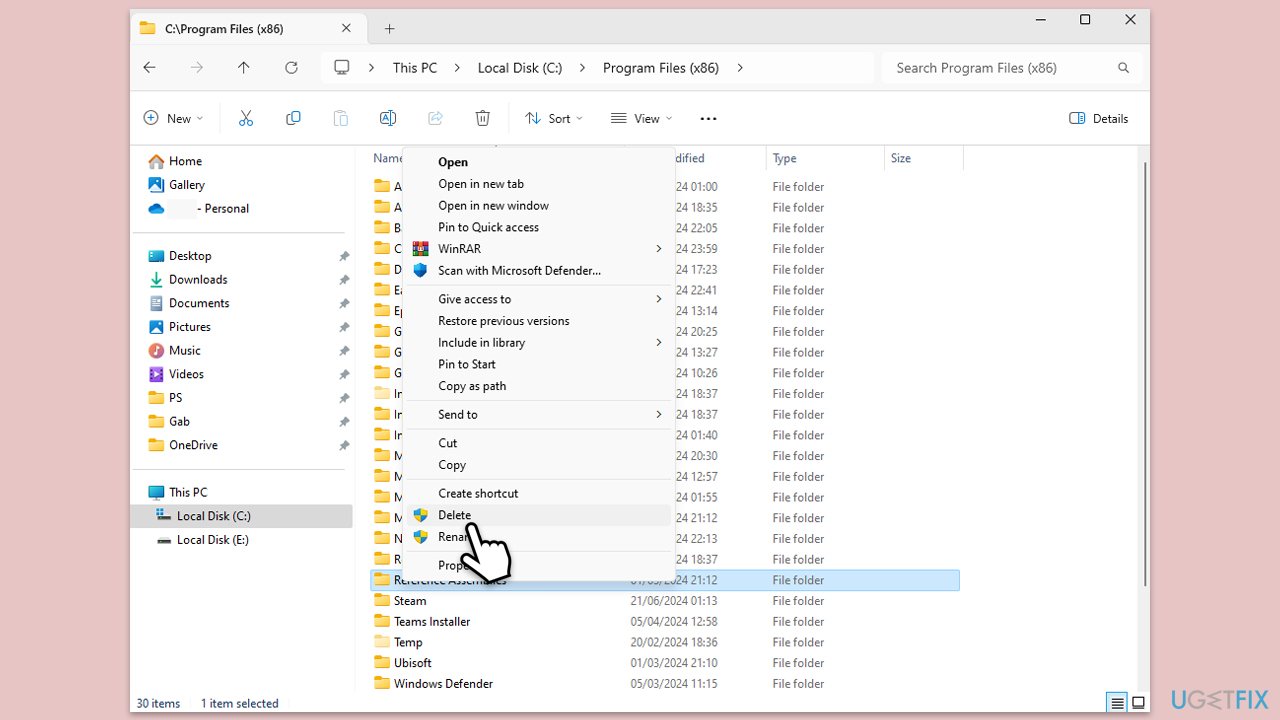The height and width of the screenshot is (720, 1280).
Task: Open the Sort dropdown
Action: (x=553, y=118)
